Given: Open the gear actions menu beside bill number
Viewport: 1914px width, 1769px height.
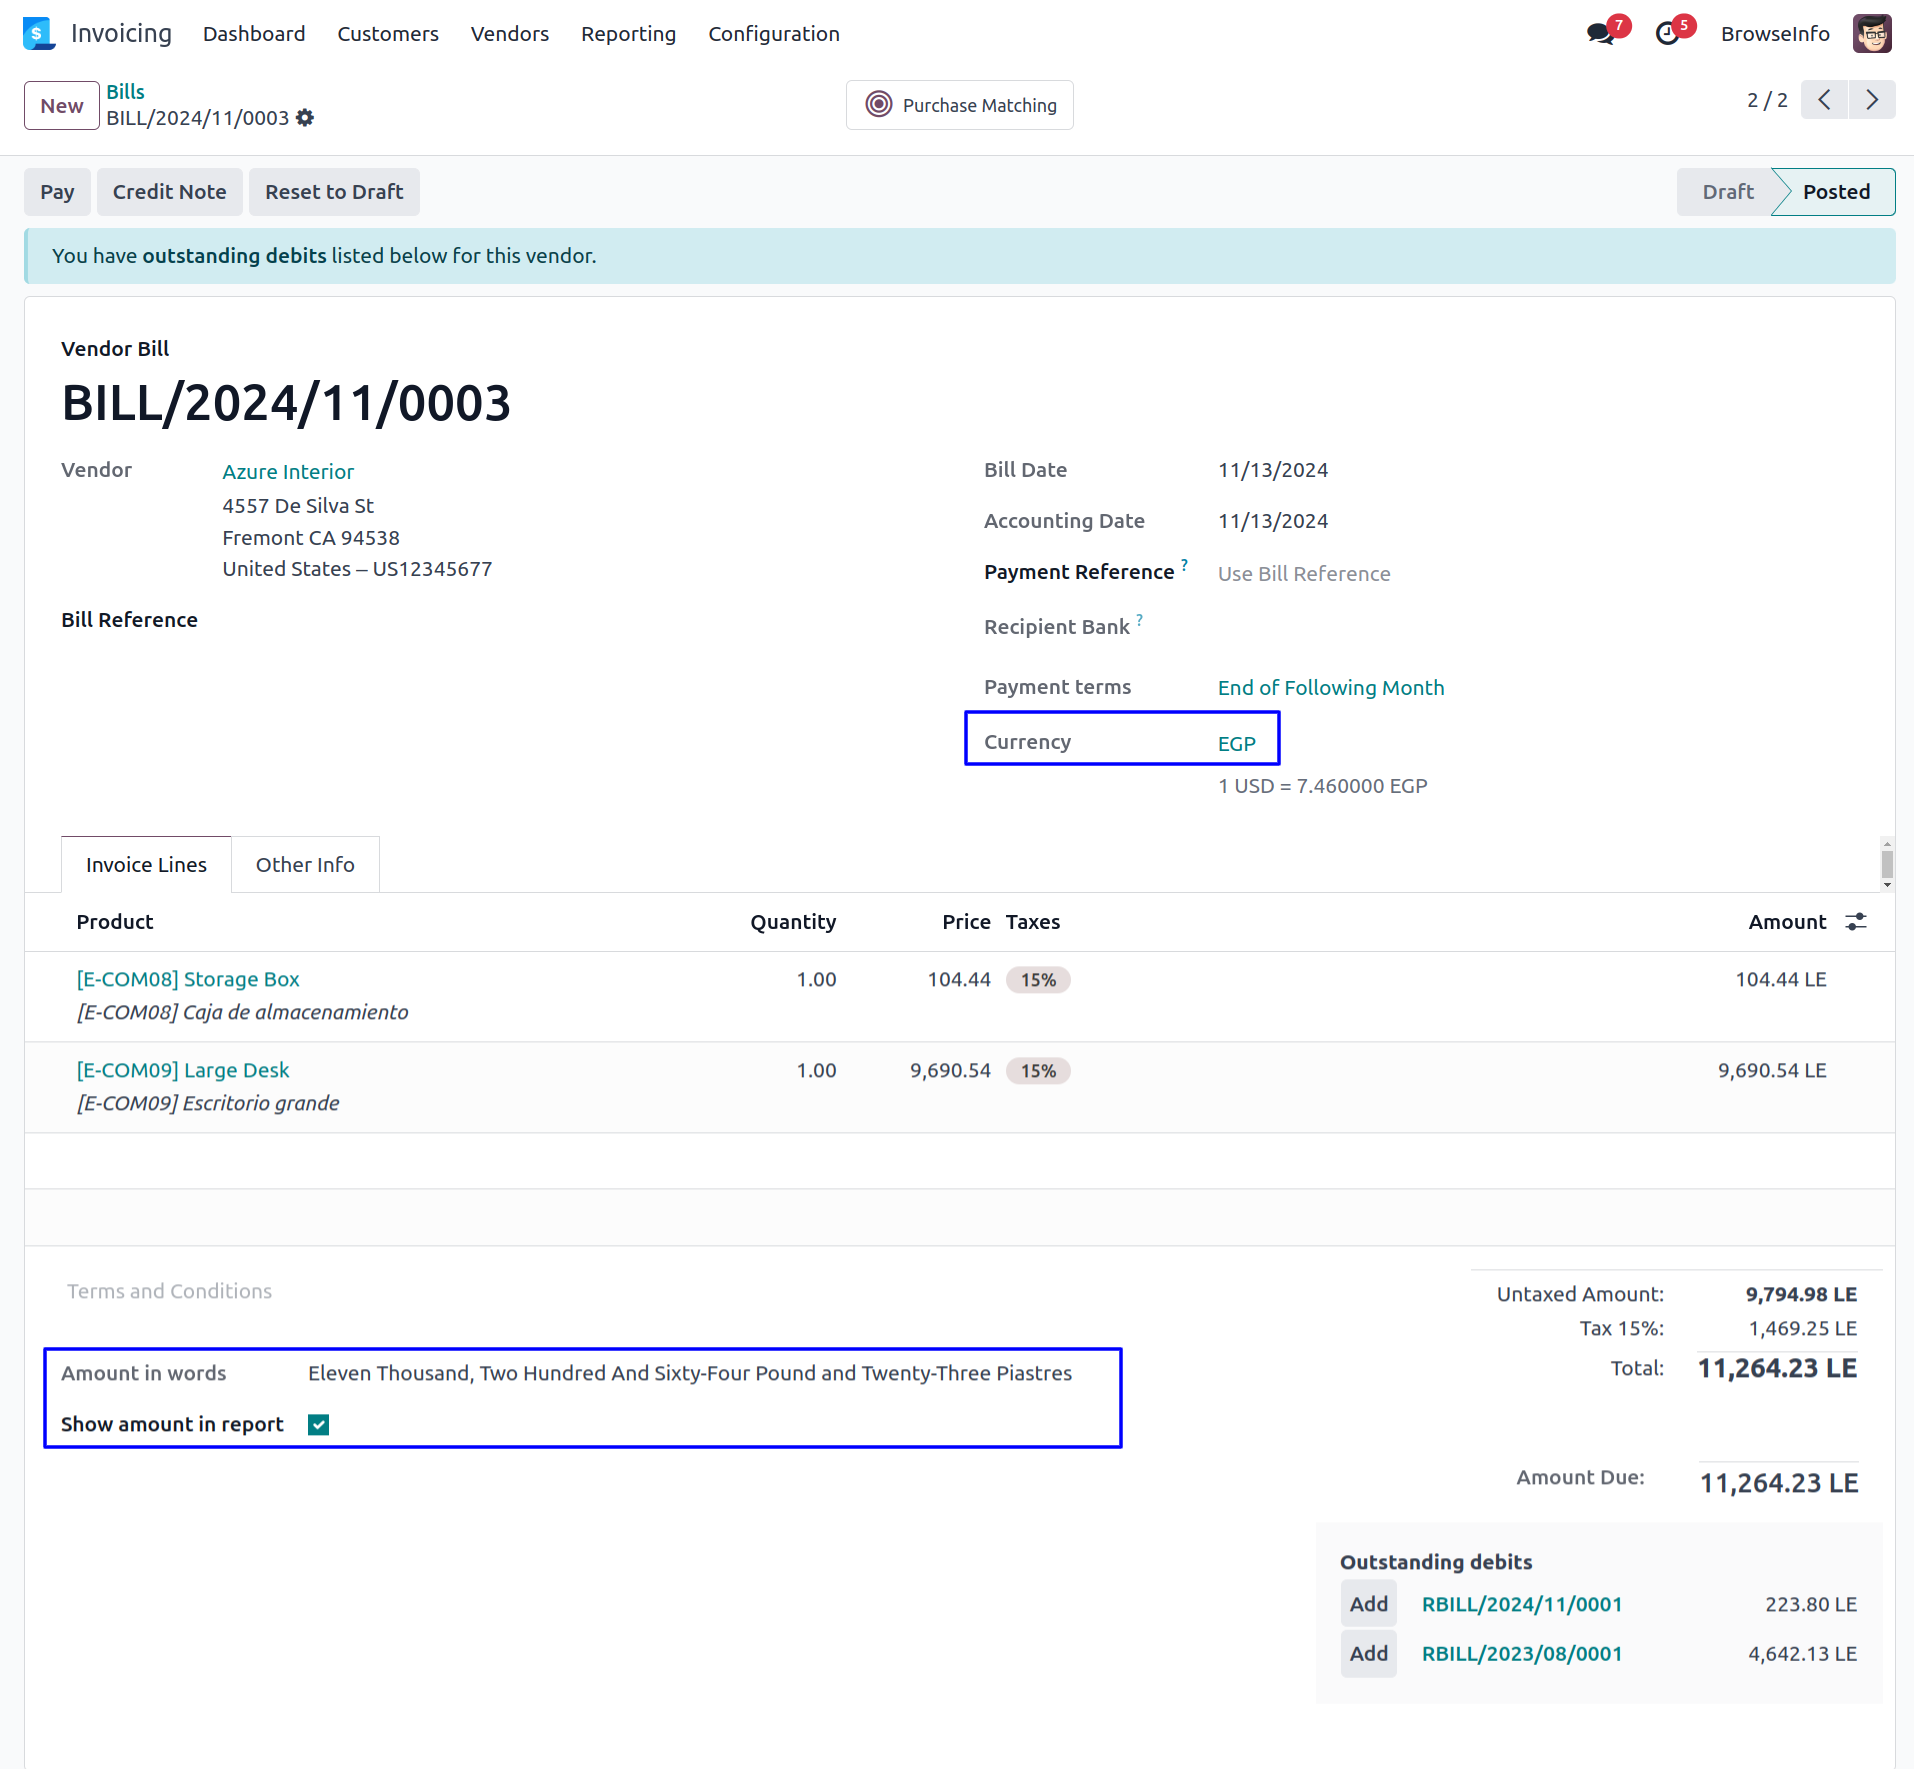Looking at the screenshot, I should (305, 118).
